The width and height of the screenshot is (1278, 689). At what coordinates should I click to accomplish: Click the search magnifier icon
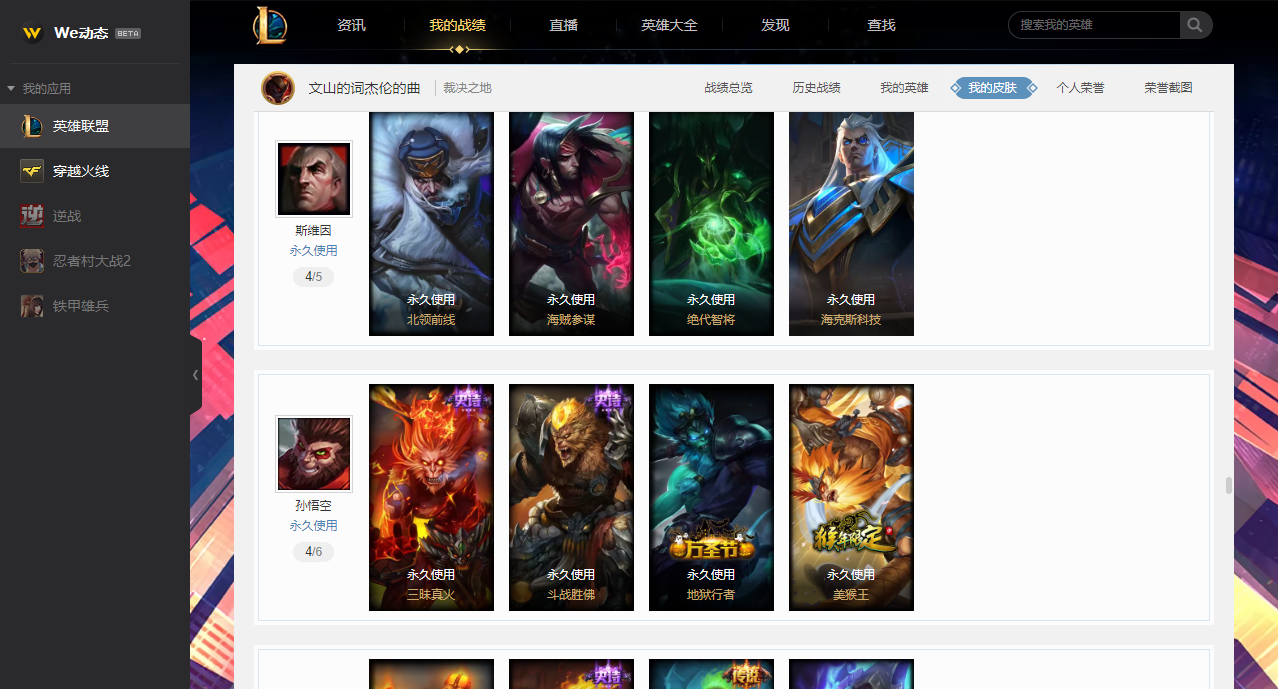(x=1196, y=25)
